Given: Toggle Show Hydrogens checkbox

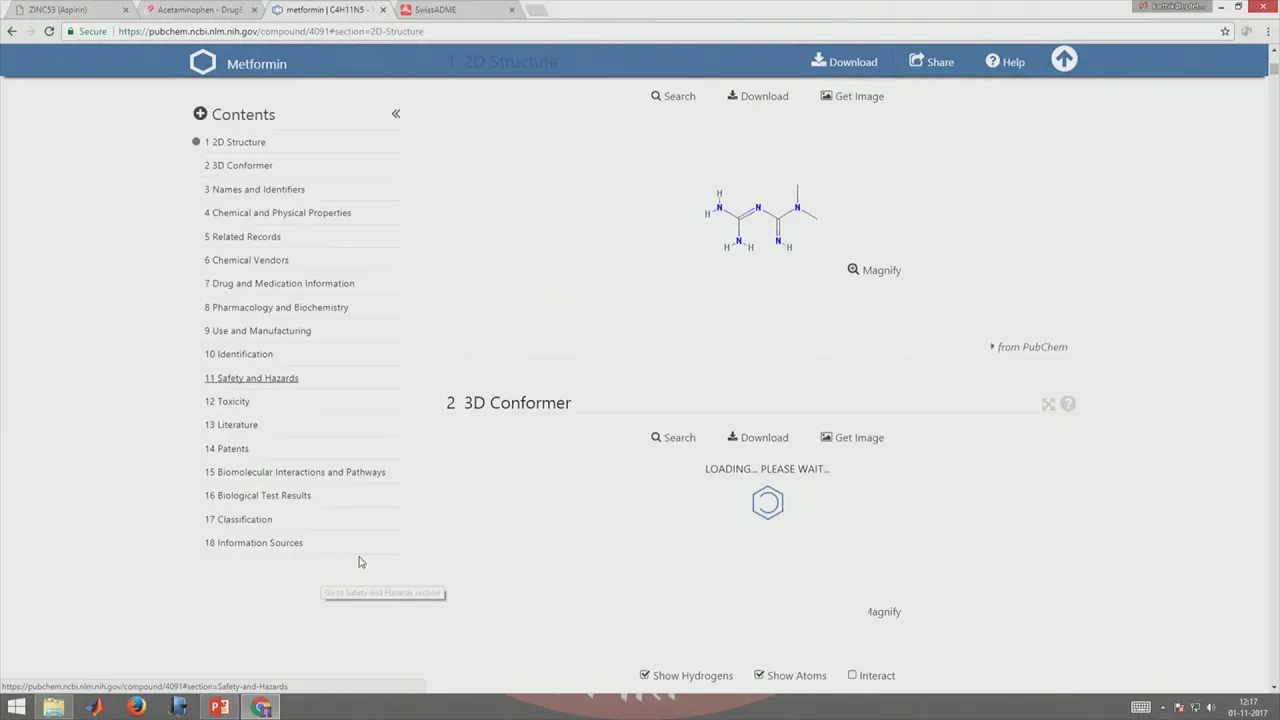Looking at the screenshot, I should coord(645,675).
